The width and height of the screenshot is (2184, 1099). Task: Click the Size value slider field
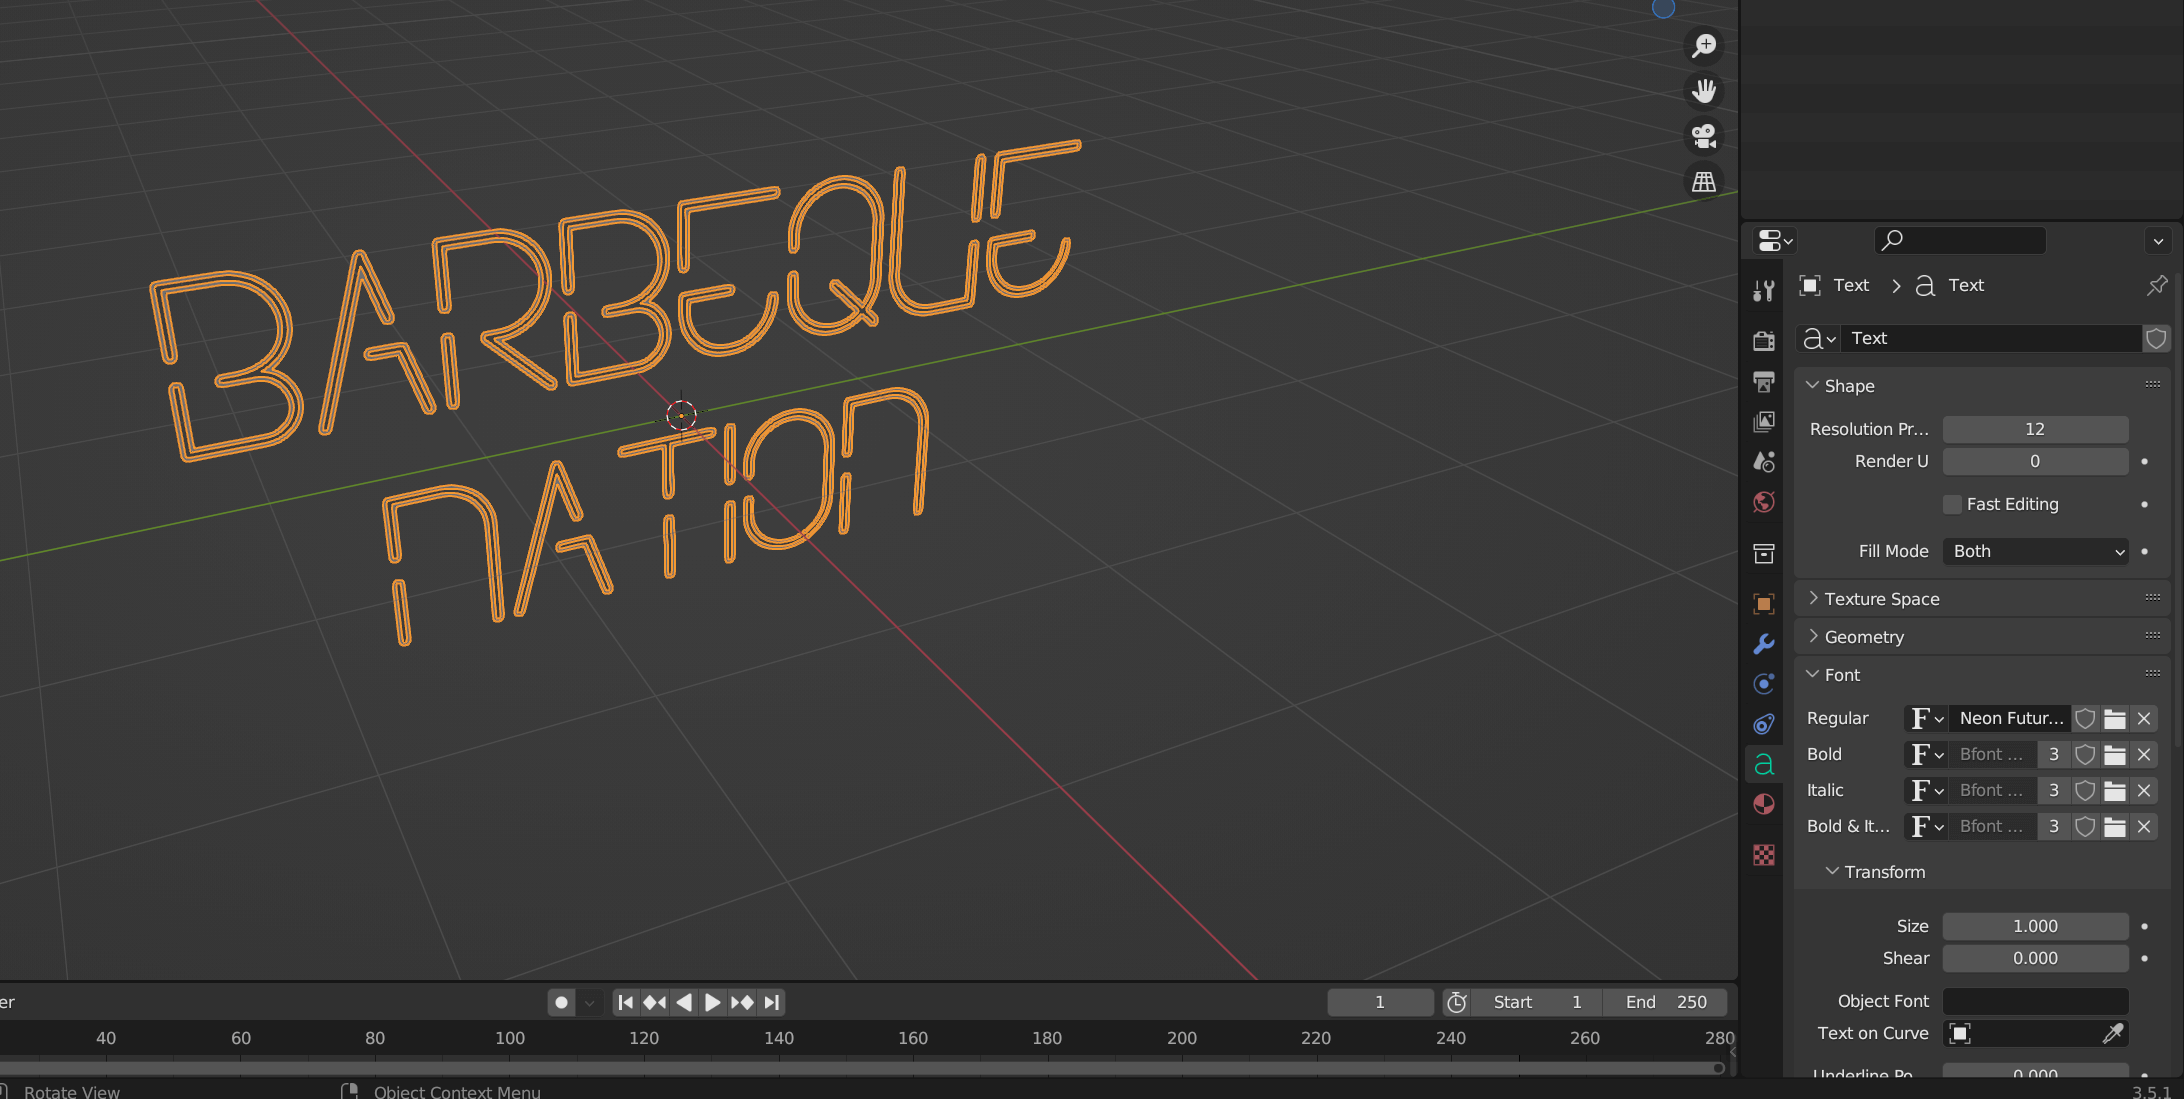pos(2034,926)
